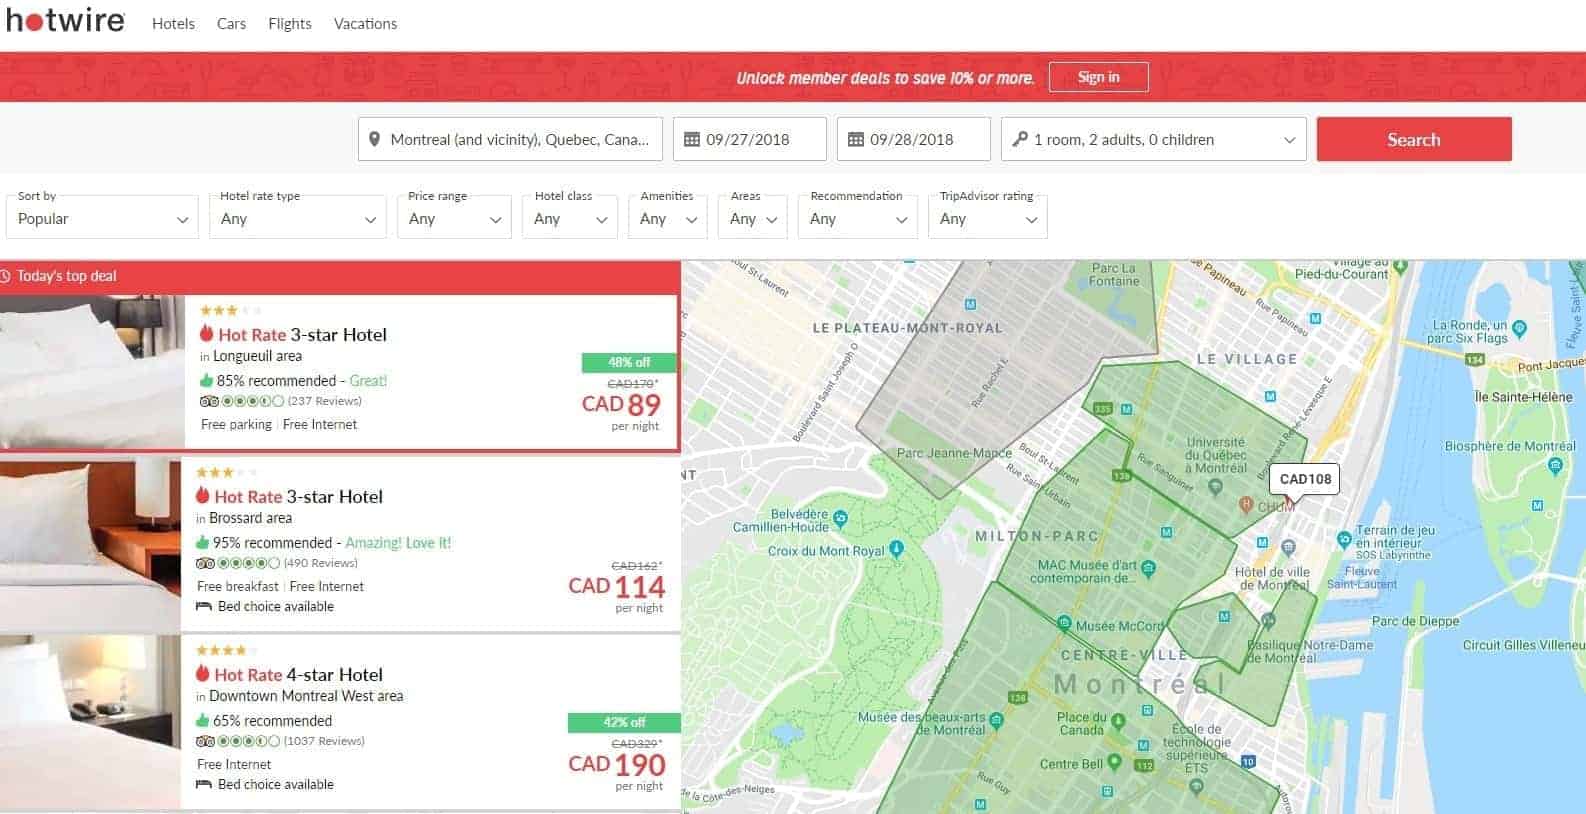Click the Croix du Mont Royal map pin
Image resolution: width=1586 pixels, height=814 pixels.
(x=896, y=549)
